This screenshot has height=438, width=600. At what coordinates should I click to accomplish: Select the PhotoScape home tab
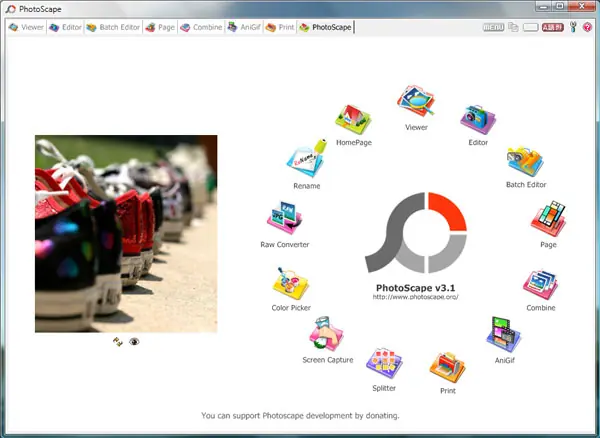(326, 28)
